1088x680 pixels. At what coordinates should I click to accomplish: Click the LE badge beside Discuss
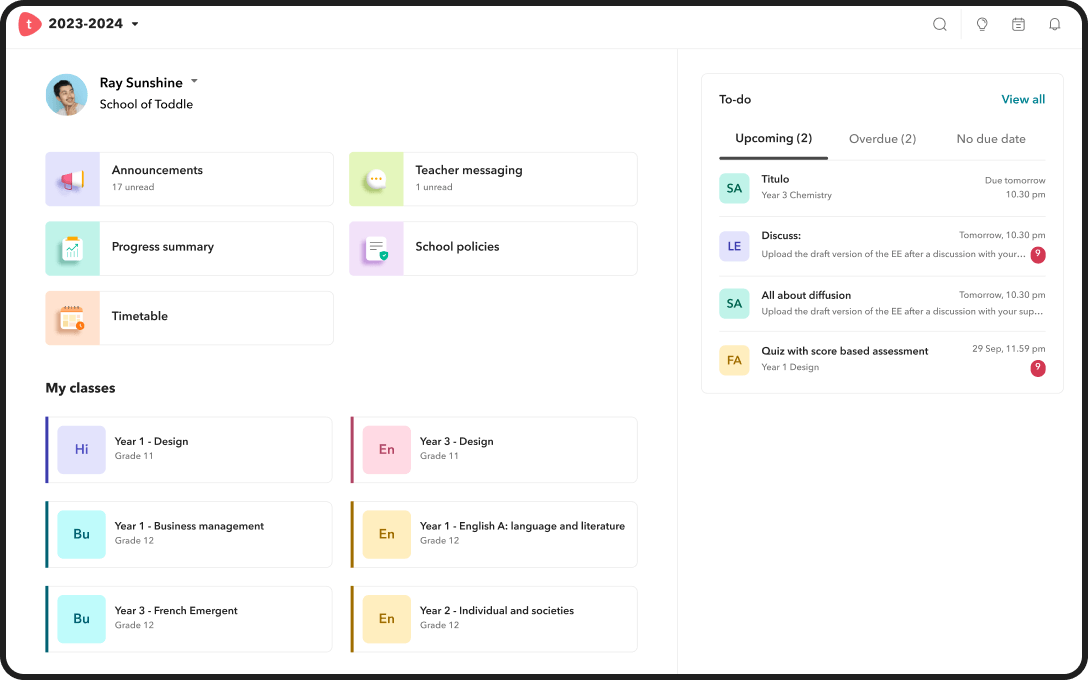click(734, 246)
